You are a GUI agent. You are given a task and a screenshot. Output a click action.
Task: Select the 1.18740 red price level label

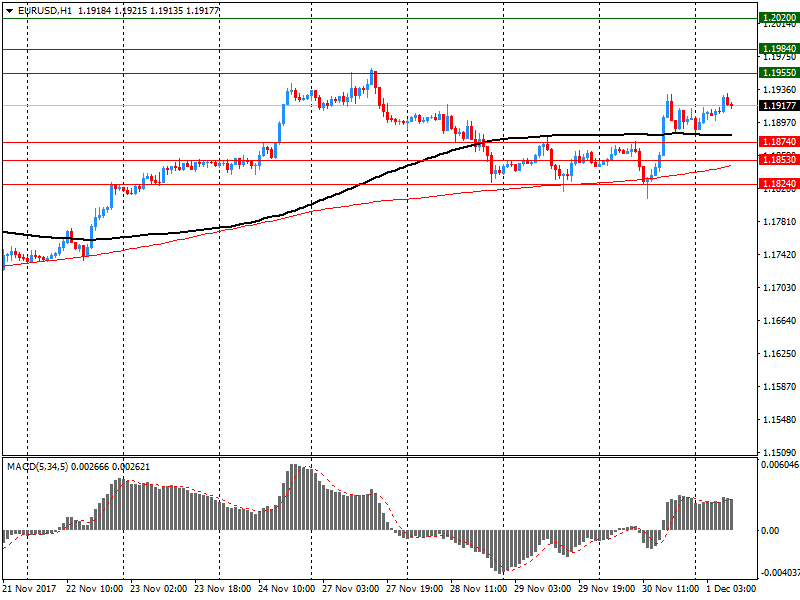779,142
